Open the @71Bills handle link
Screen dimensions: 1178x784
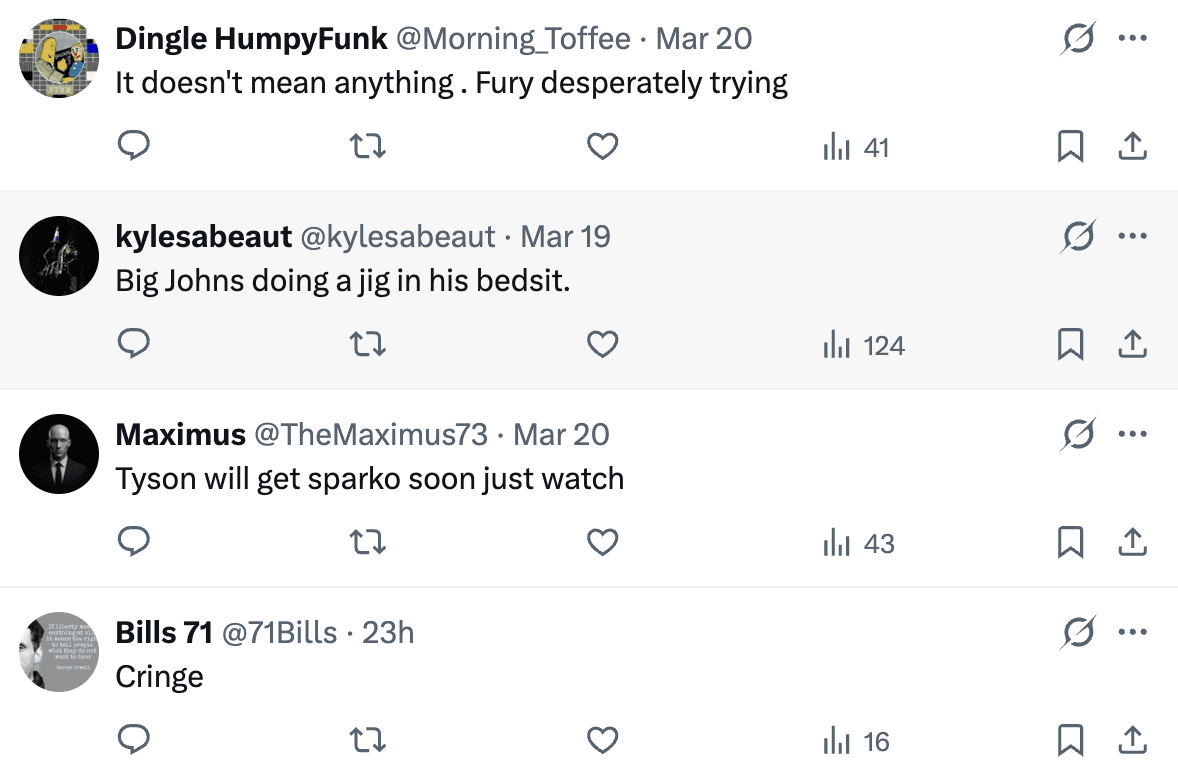(279, 633)
